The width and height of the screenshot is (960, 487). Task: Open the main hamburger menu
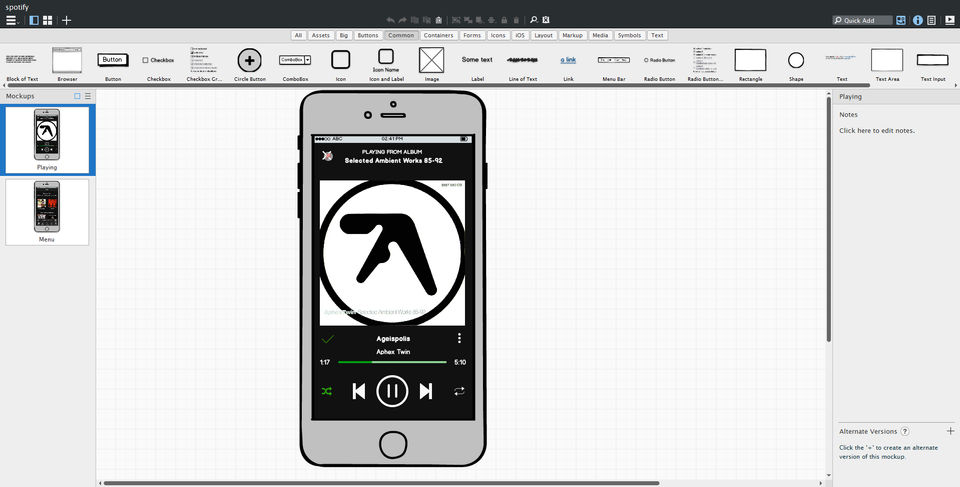click(11, 20)
